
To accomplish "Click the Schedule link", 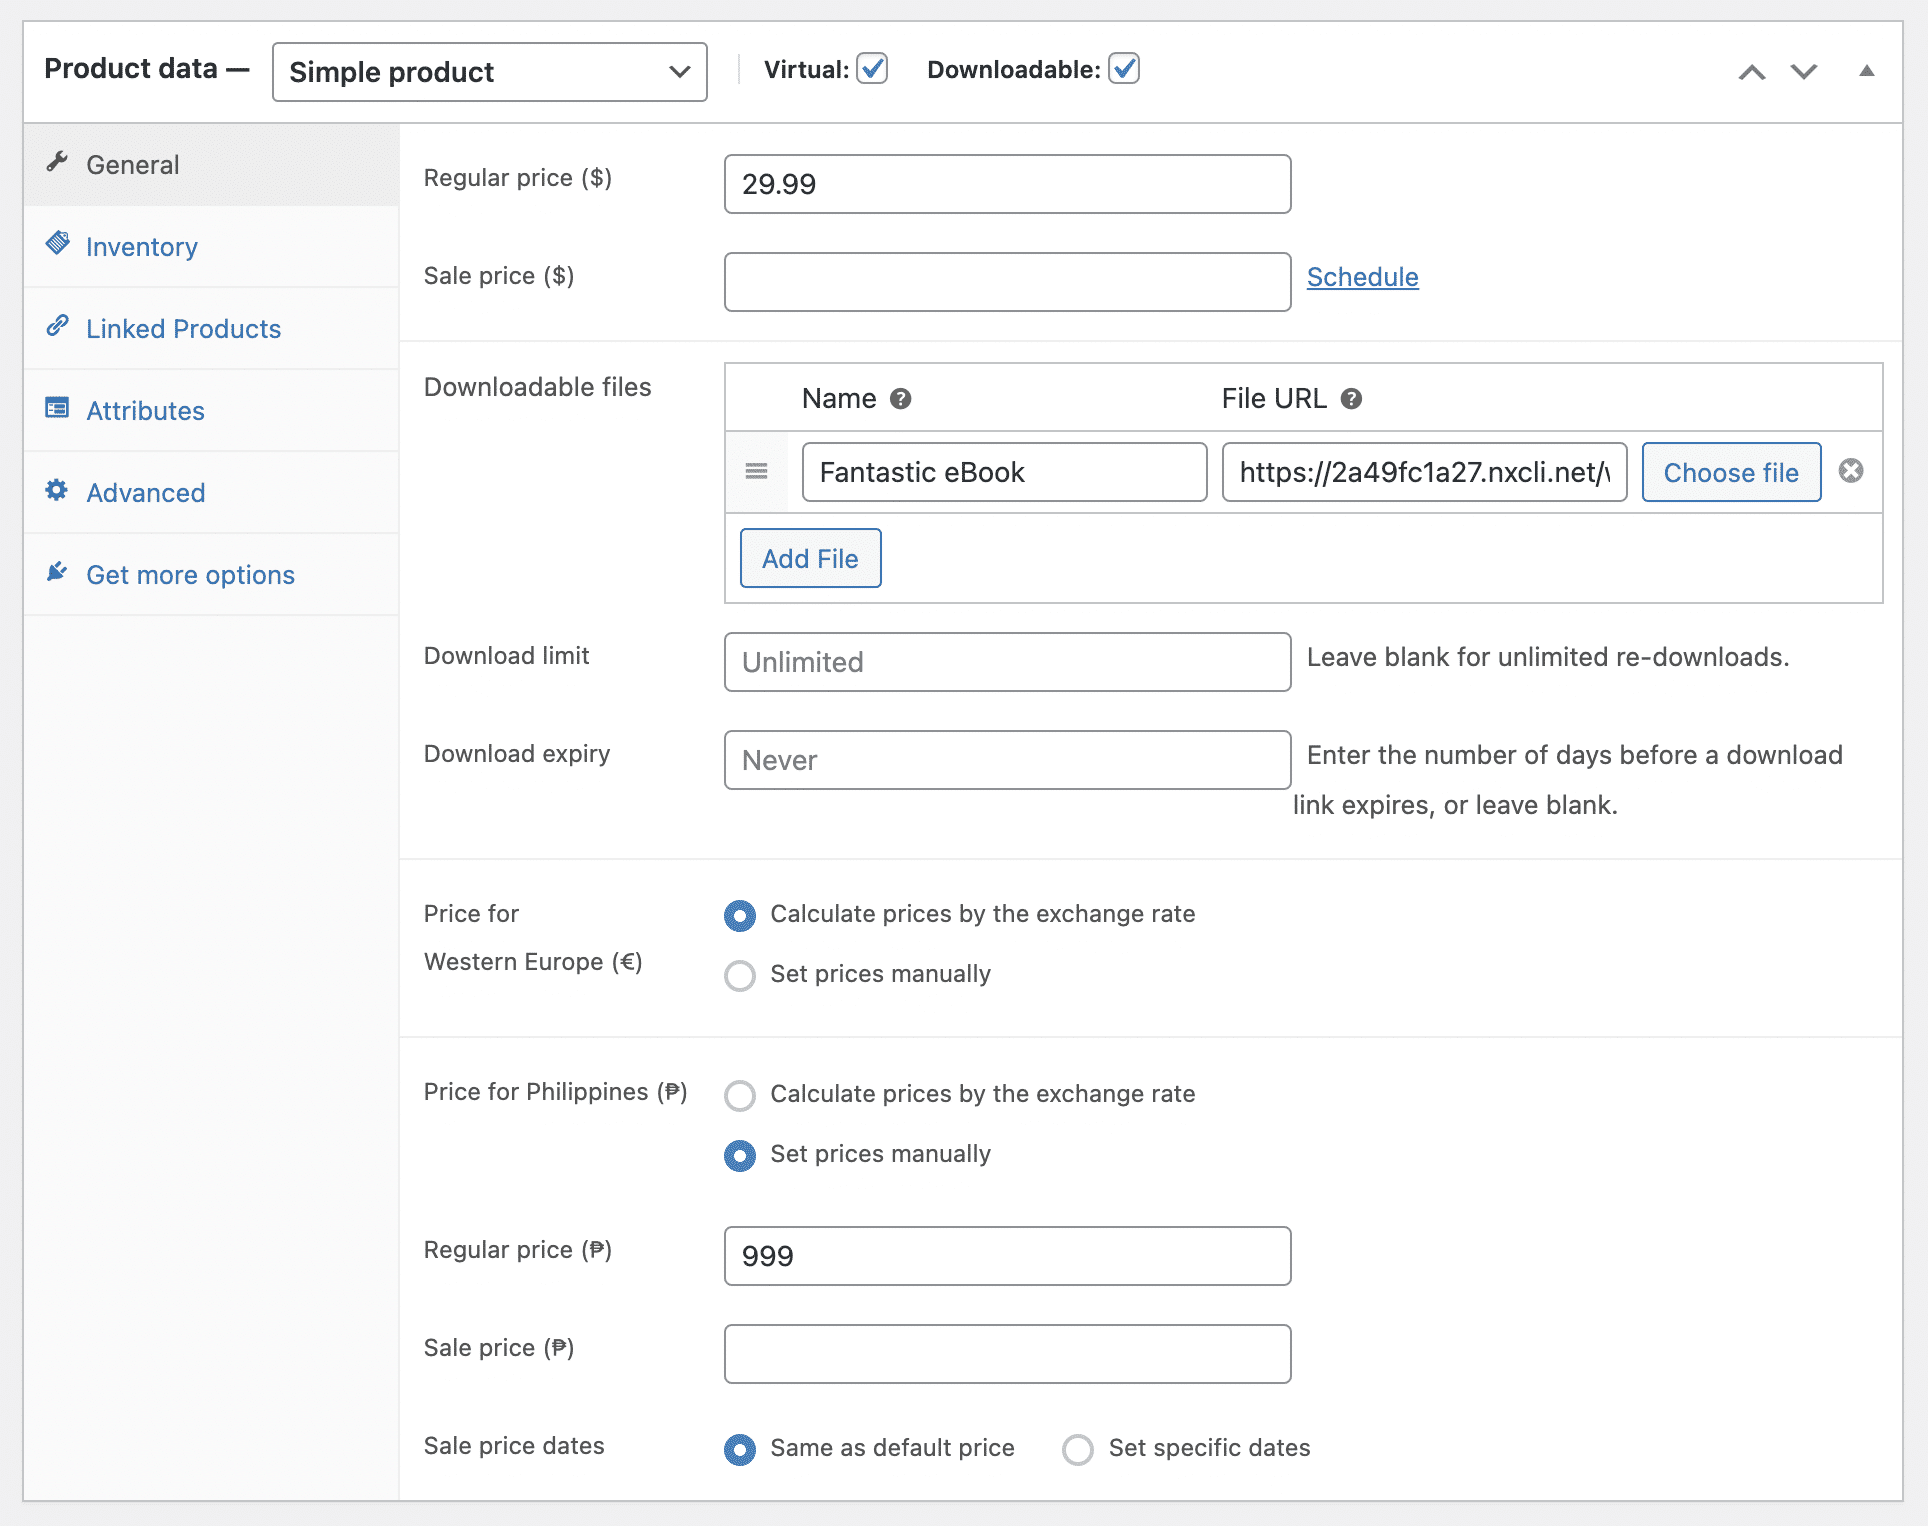I will pos(1362,277).
